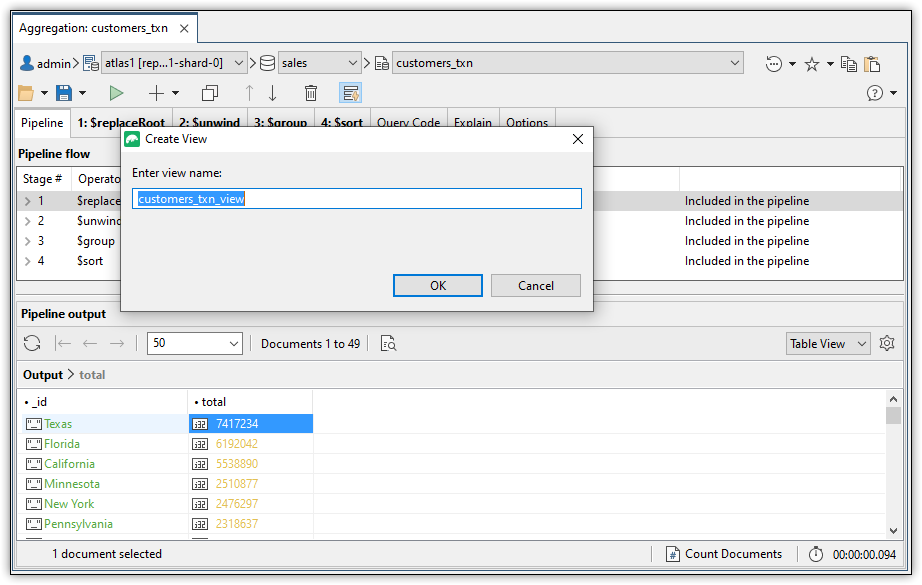
Task: Click the highlighted create view toolbar icon
Action: (x=350, y=93)
